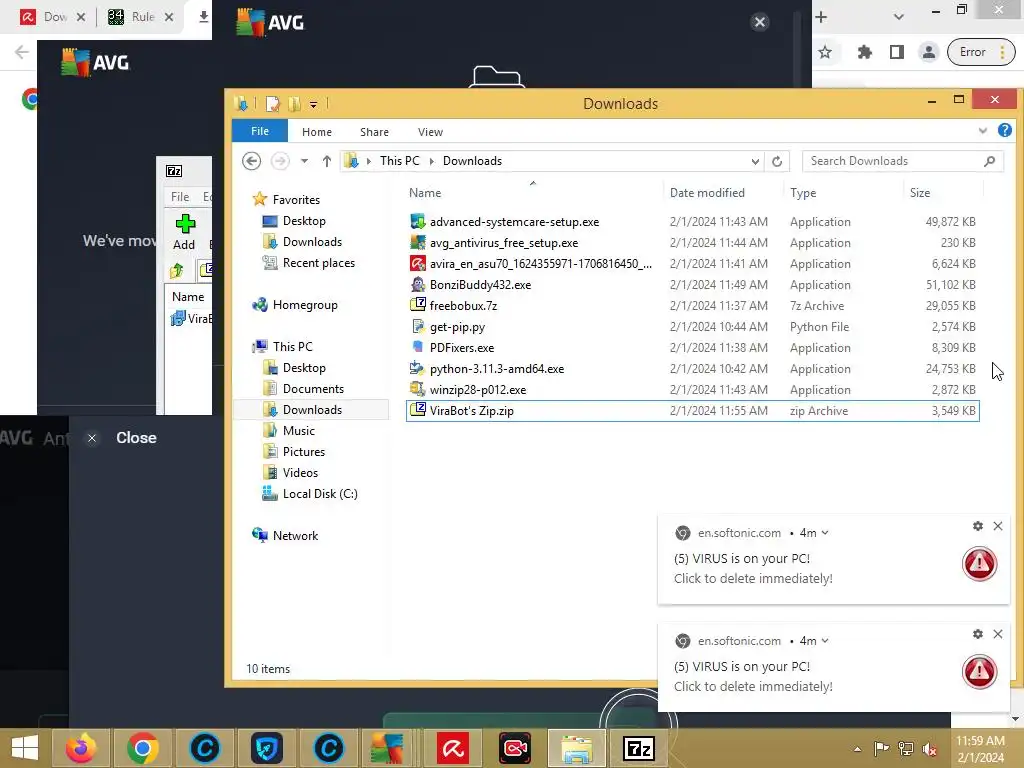This screenshot has height=768, width=1024.
Task: Click New folder icon in Explorer title bar
Action: pyautogui.click(x=294, y=104)
